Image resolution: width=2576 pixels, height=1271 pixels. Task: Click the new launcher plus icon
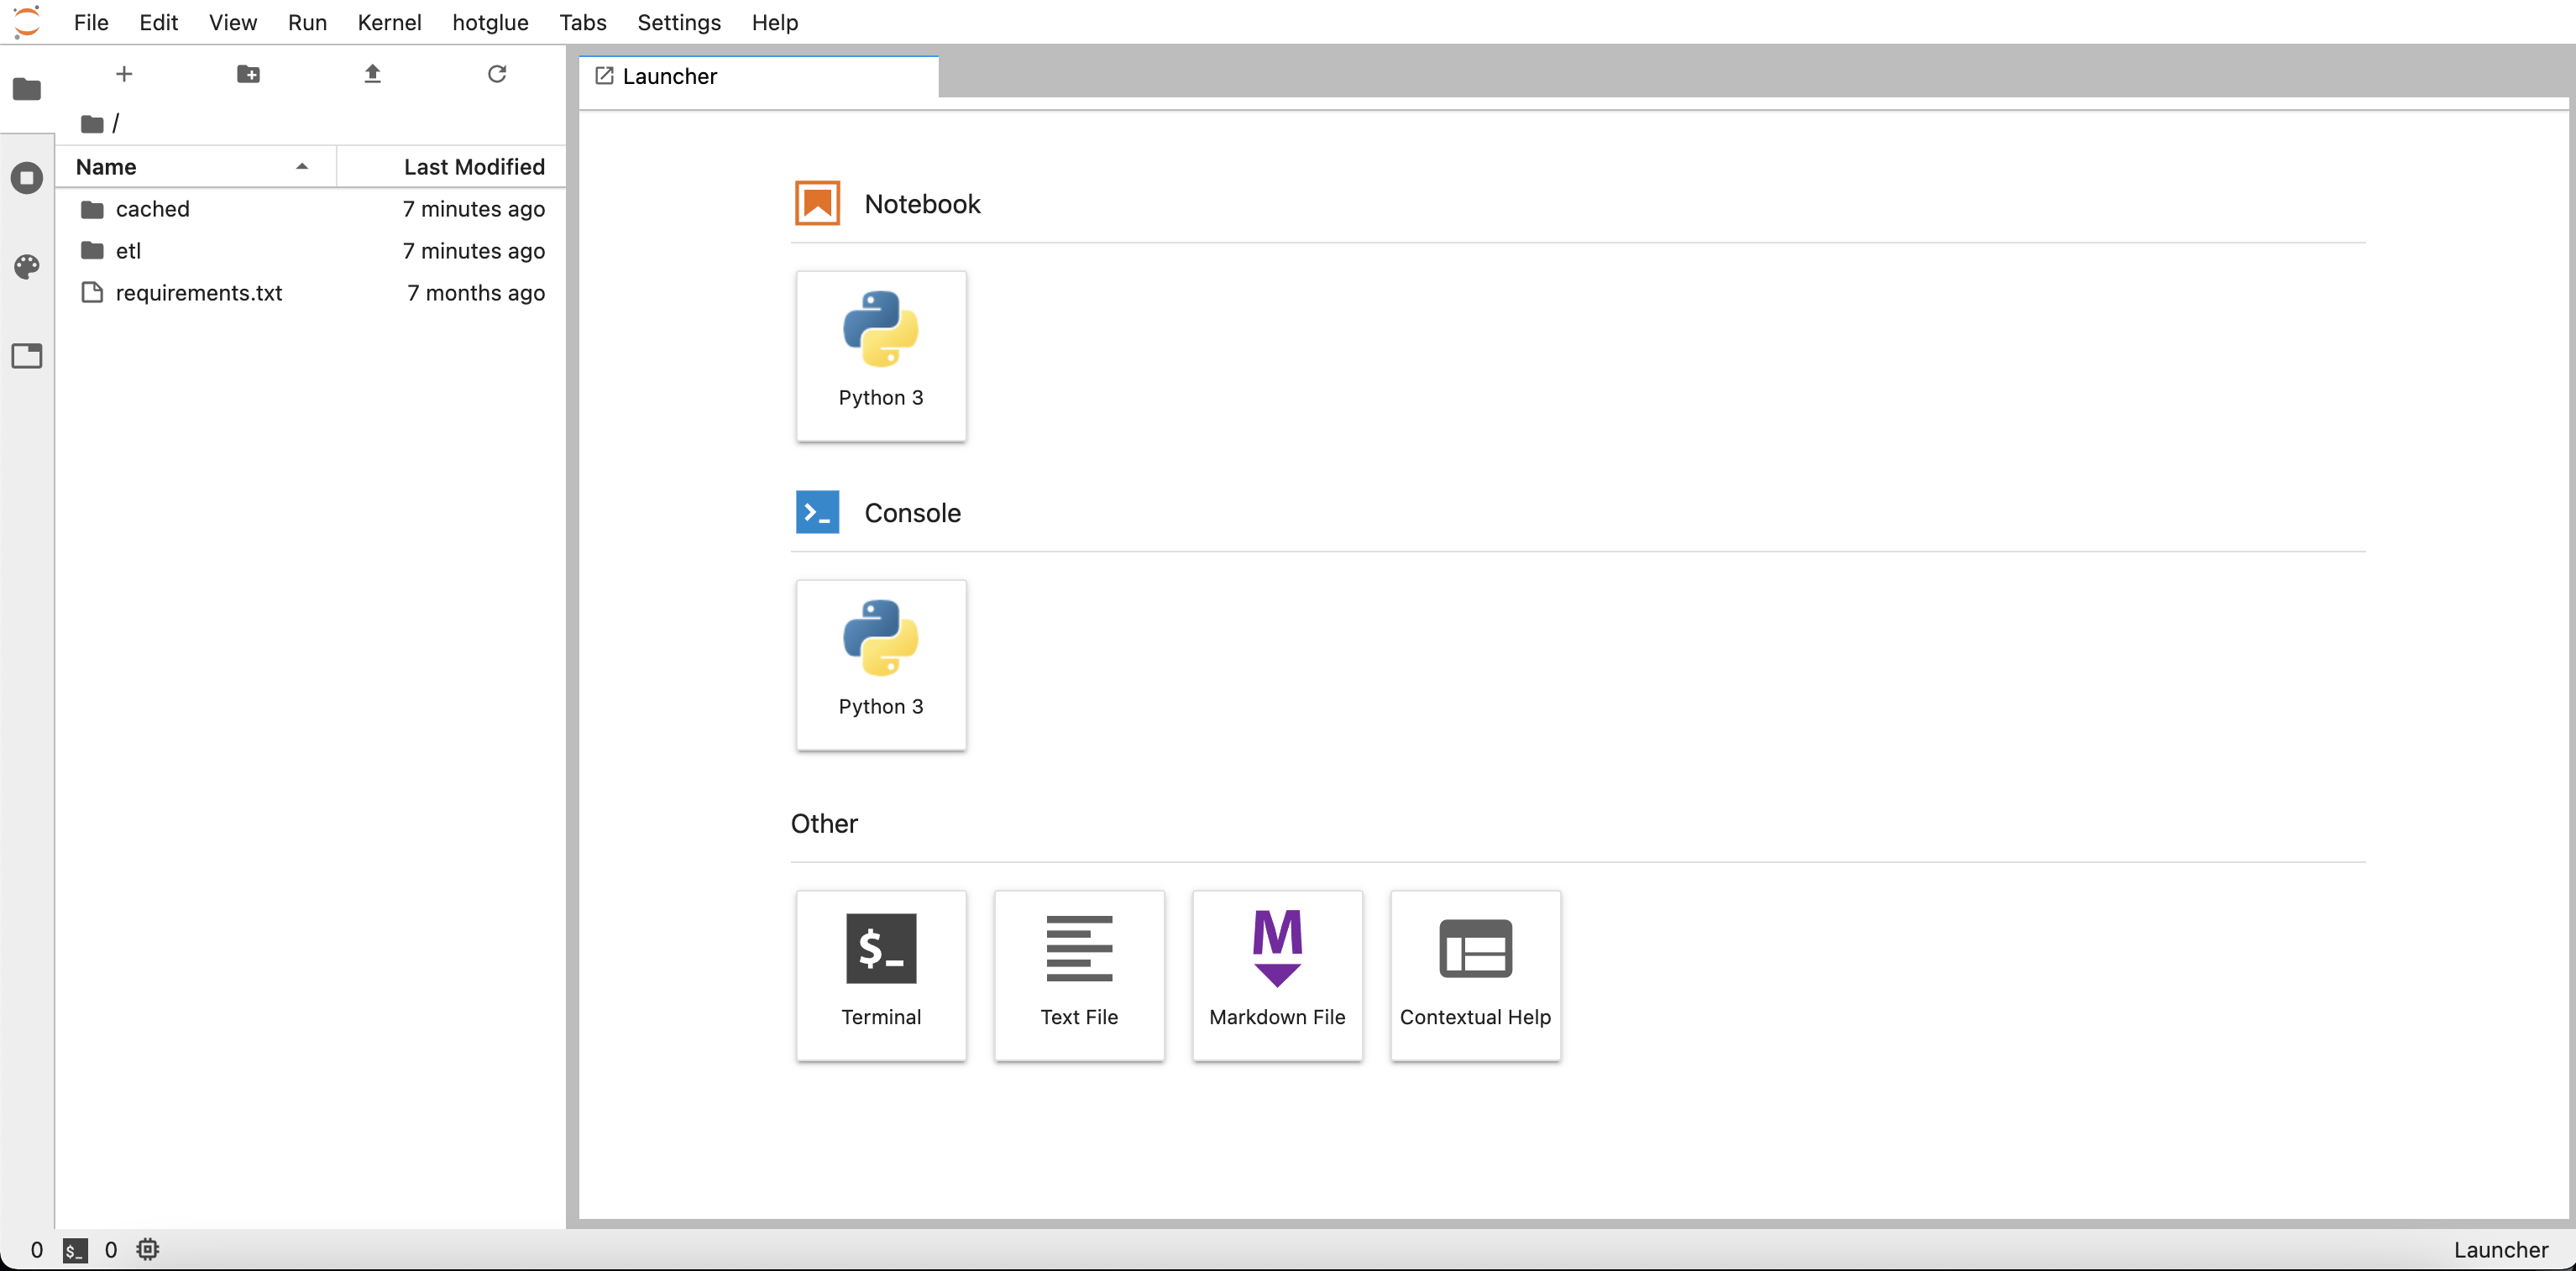[124, 74]
